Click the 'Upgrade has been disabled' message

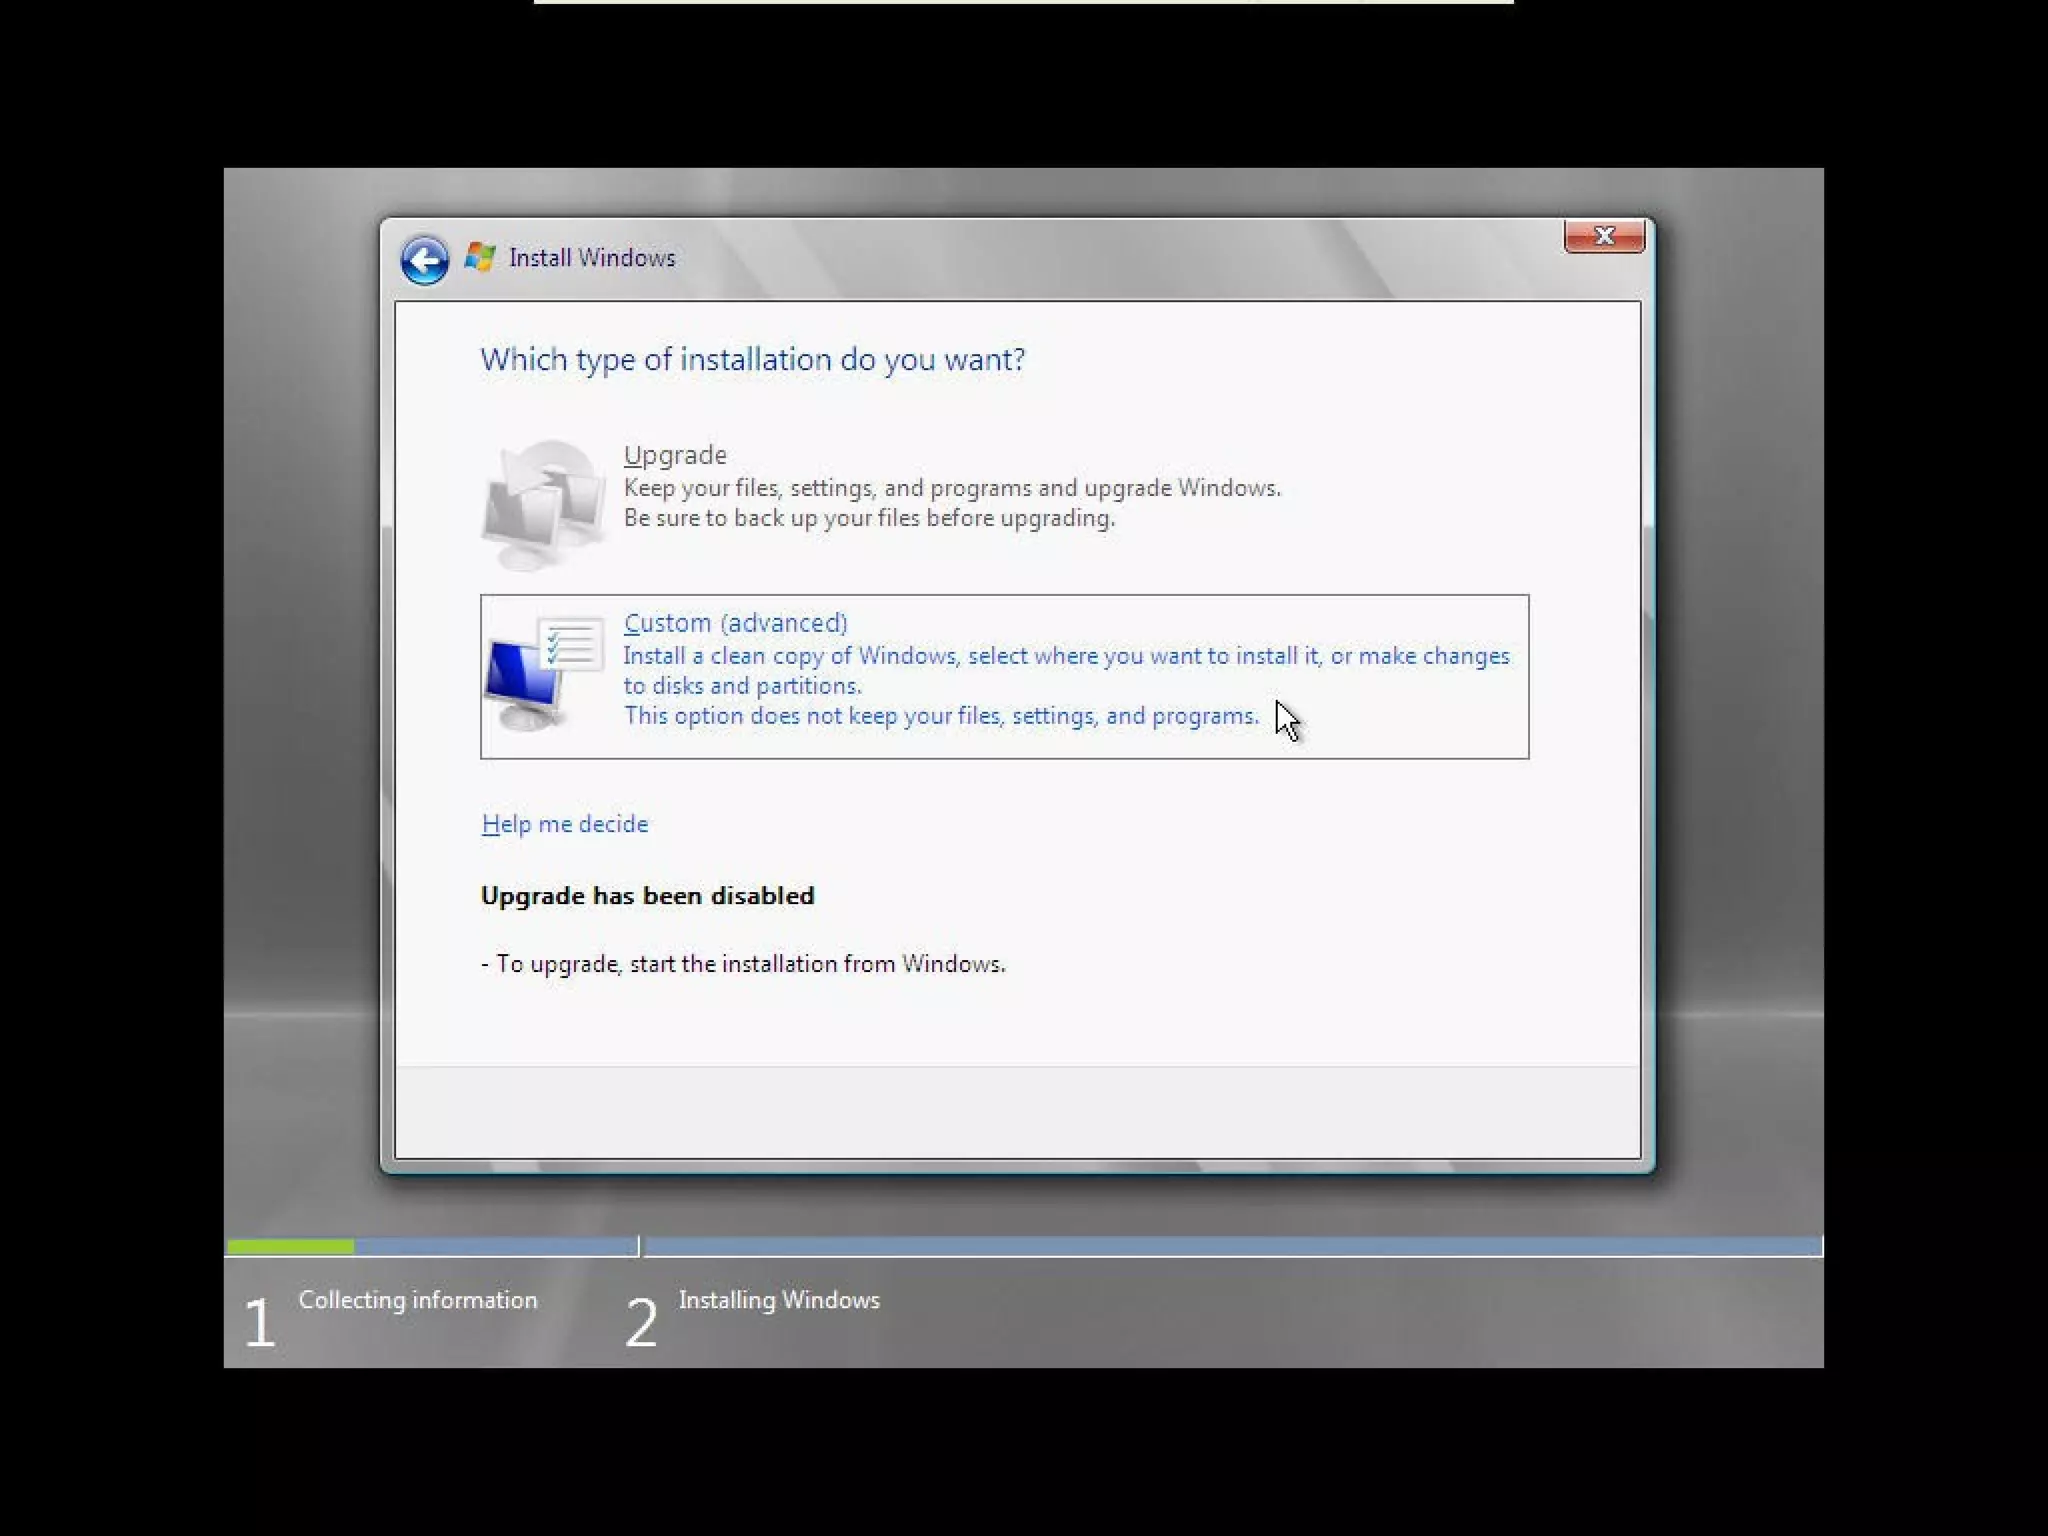647,896
